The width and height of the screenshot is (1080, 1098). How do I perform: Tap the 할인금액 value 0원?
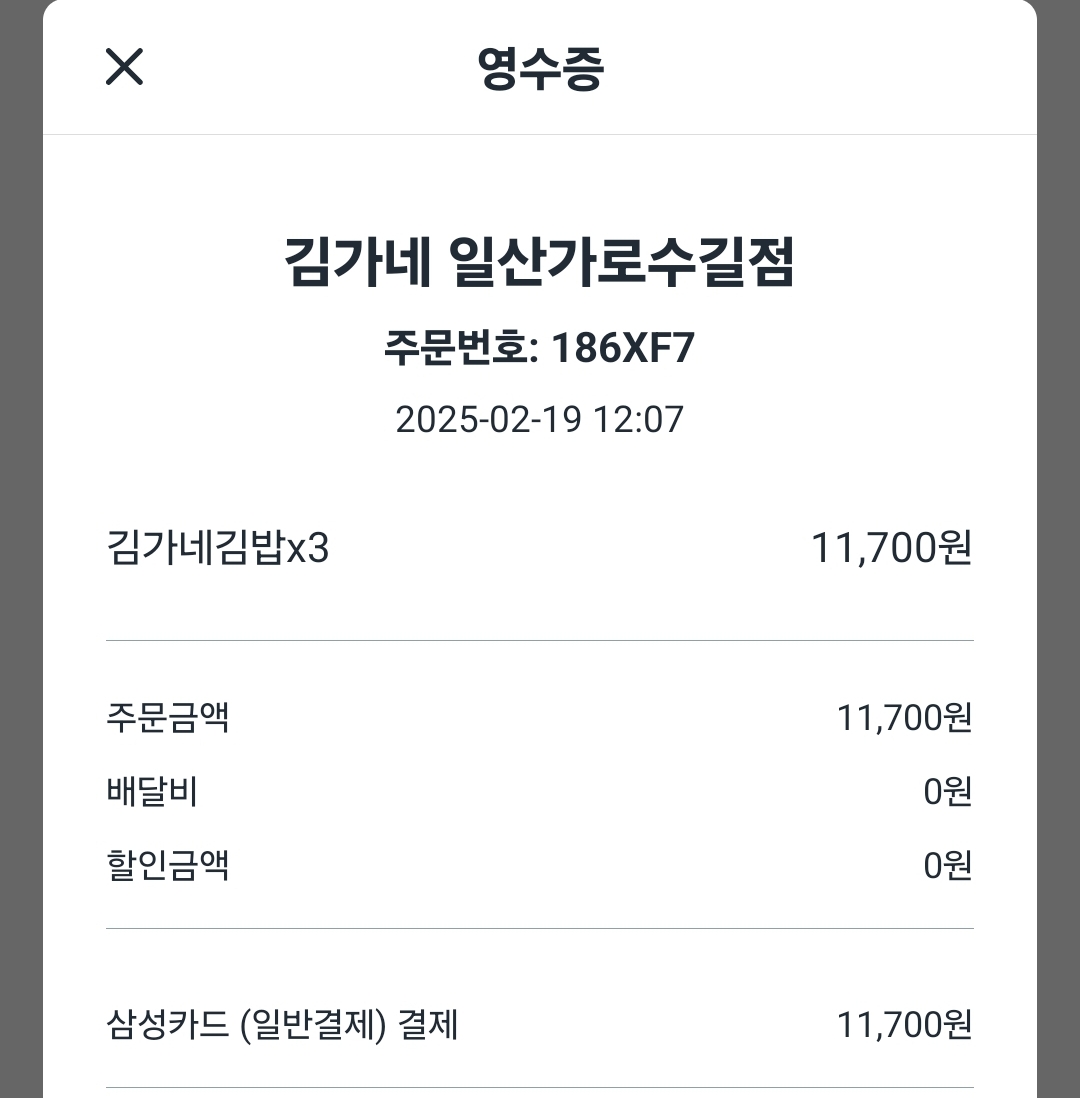(x=947, y=865)
